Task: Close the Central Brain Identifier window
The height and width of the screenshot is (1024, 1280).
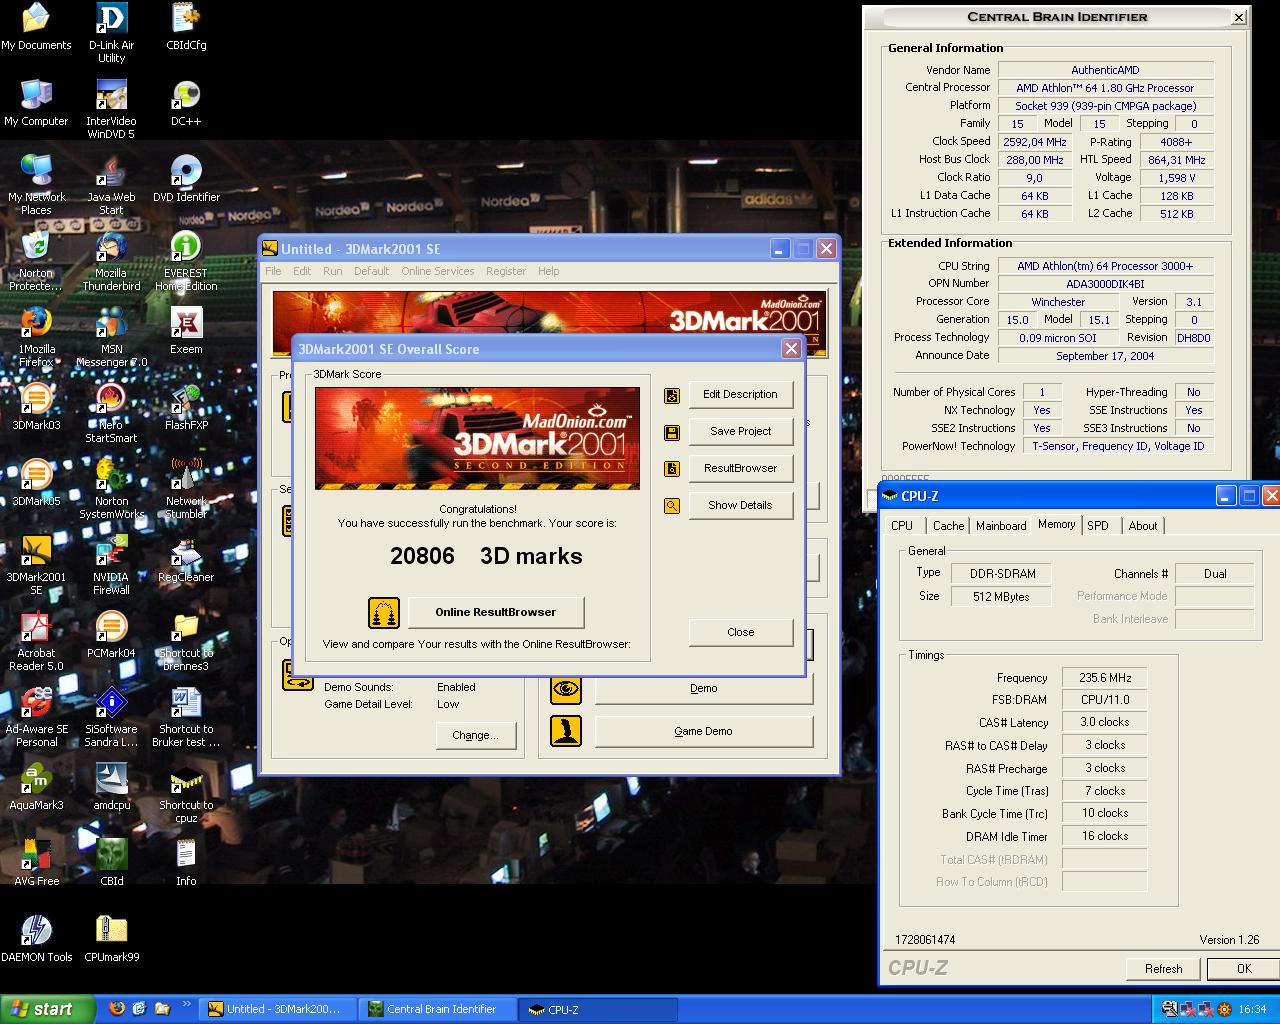Action: tap(1238, 17)
